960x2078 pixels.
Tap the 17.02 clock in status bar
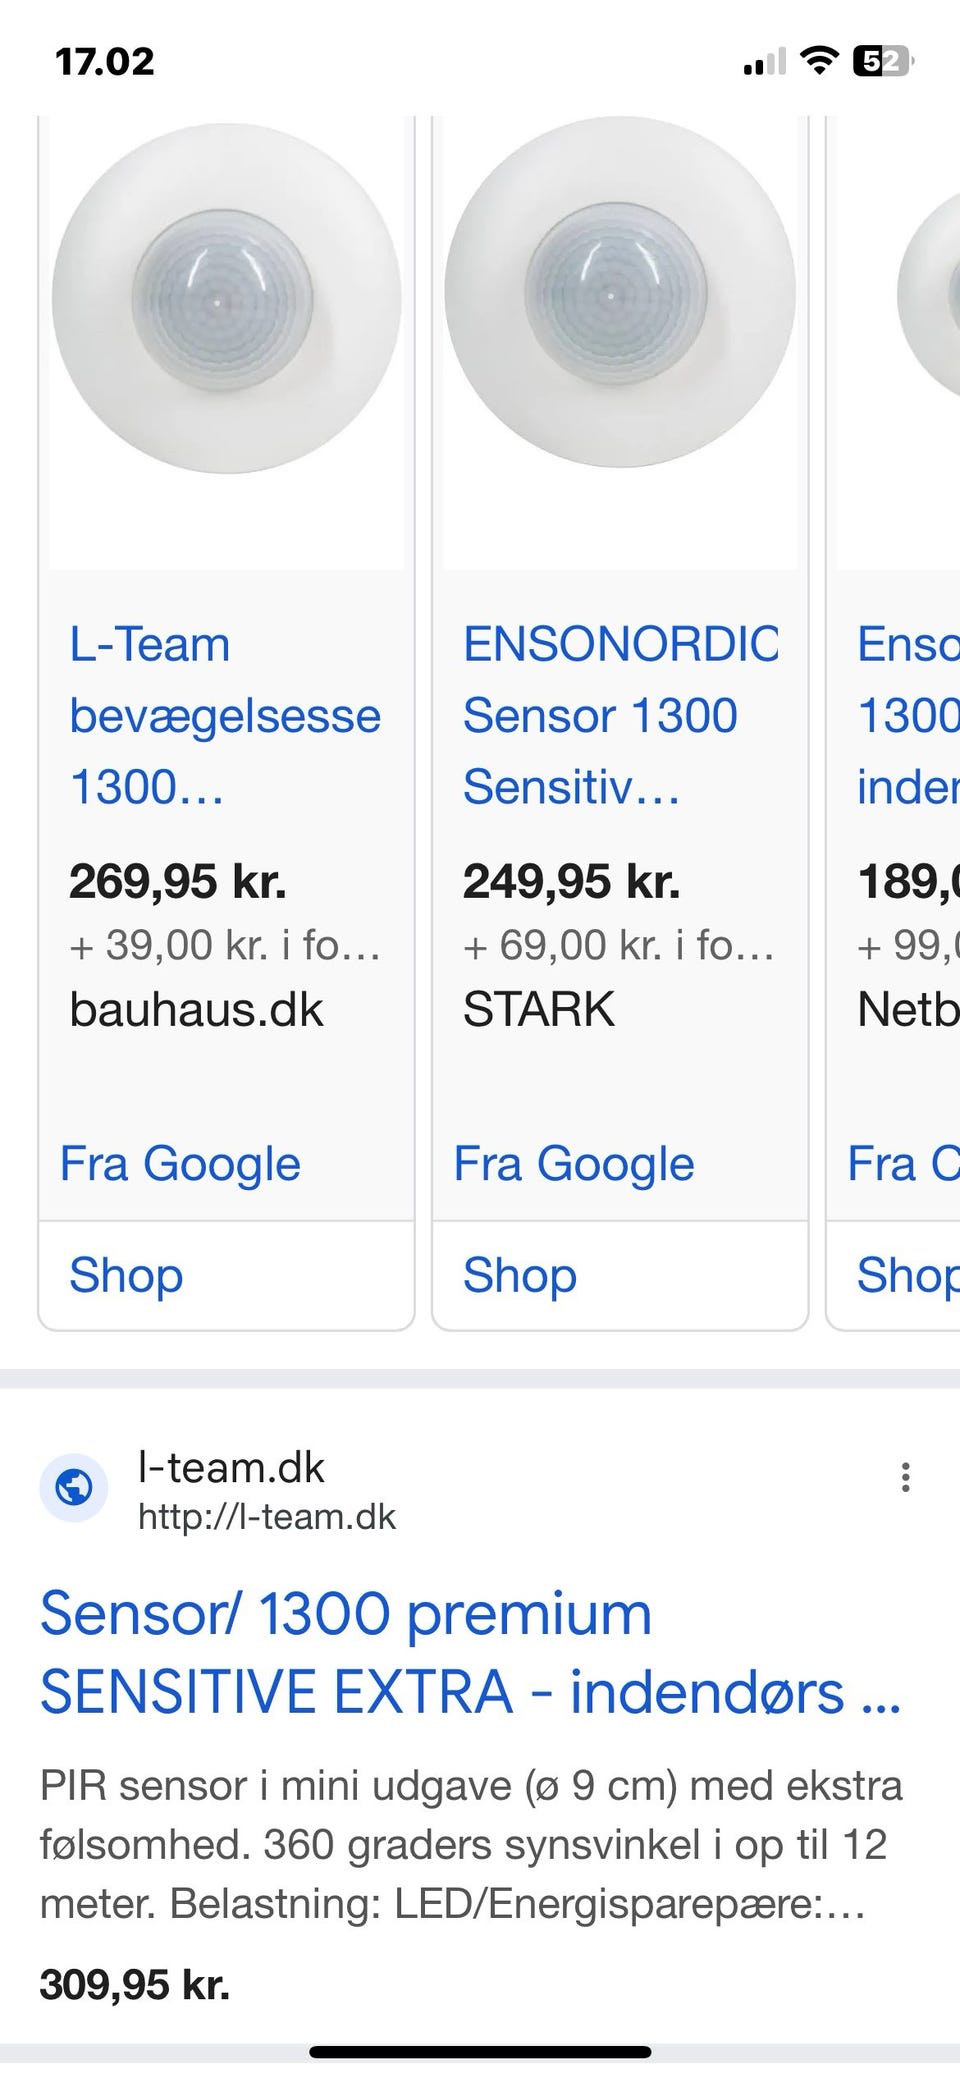[105, 62]
